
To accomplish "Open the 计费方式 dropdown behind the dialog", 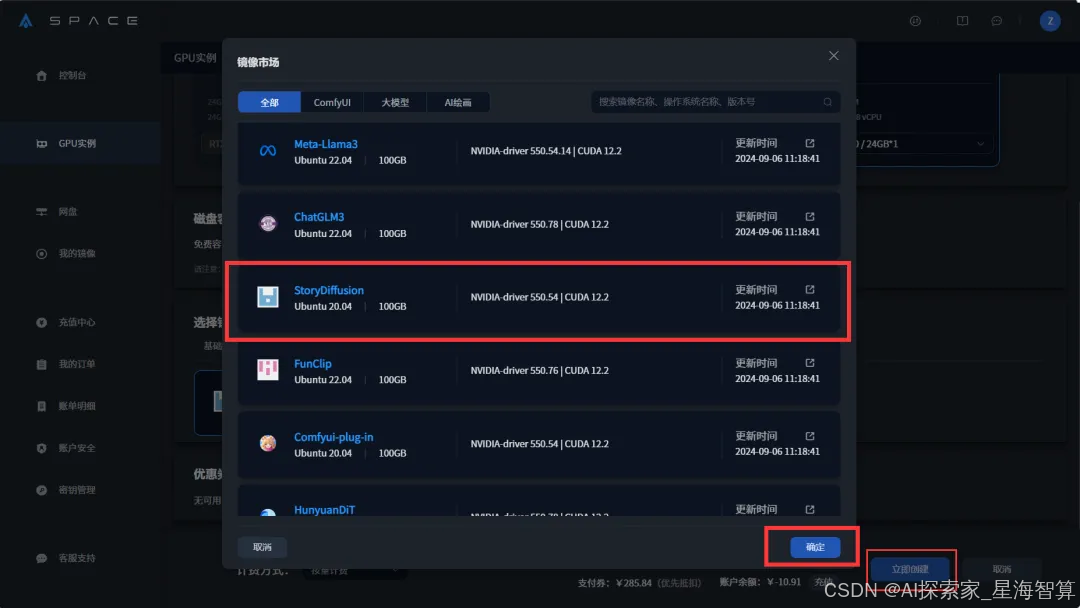I will coord(355,571).
